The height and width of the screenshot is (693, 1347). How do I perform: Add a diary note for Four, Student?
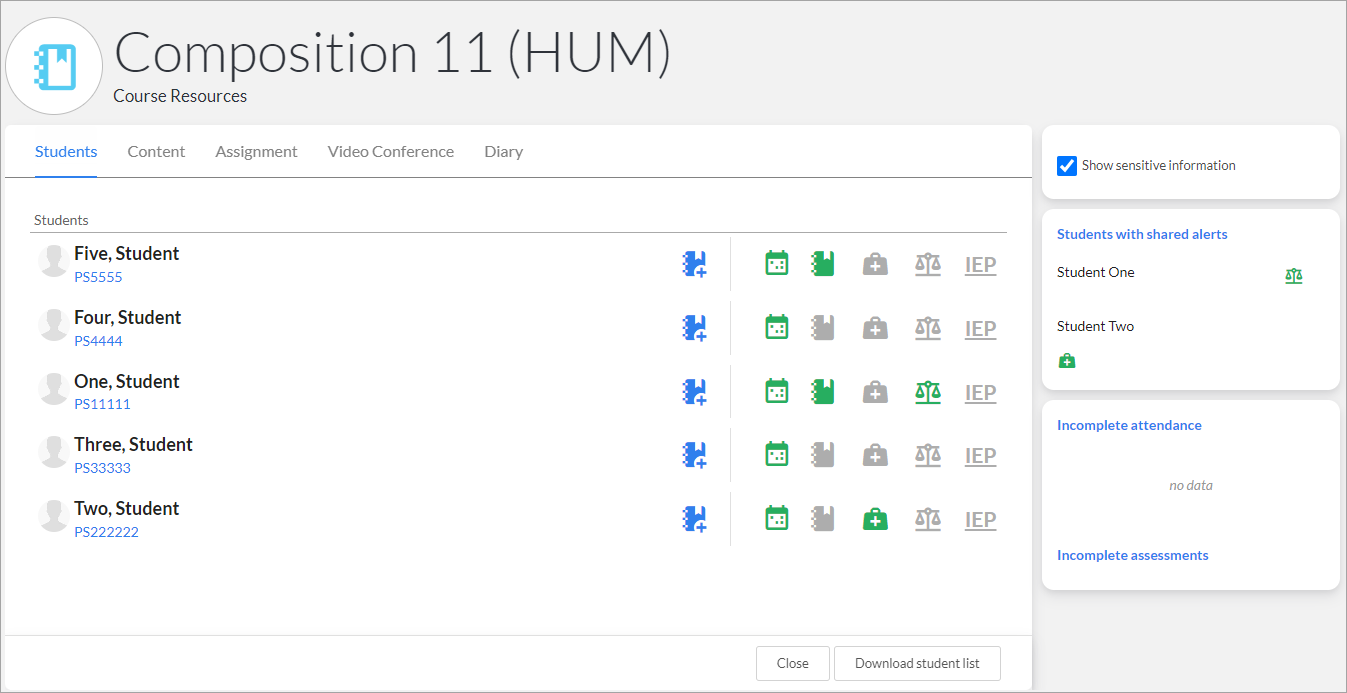coord(695,328)
